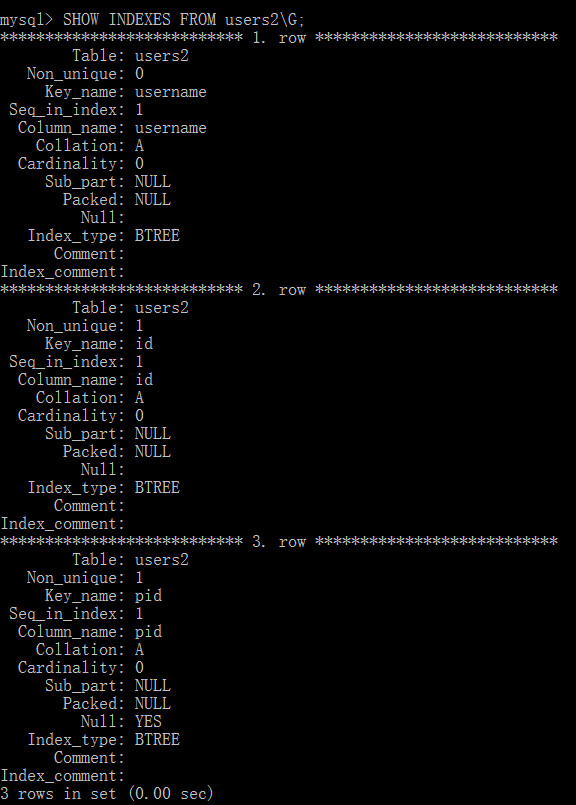Viewport: 576px width, 805px height.
Task: Click the '3. row' separator header
Action: click(279, 542)
